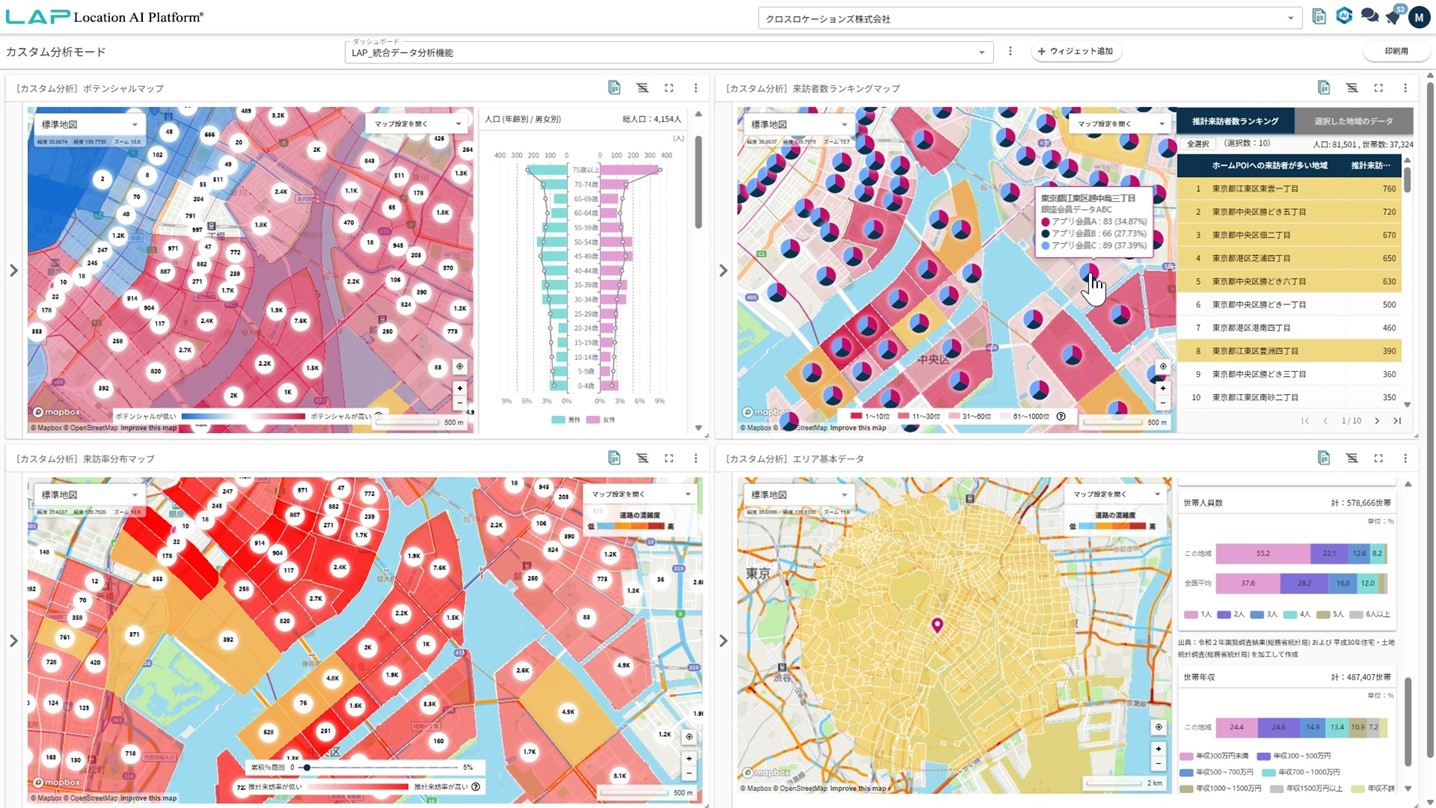The height and width of the screenshot is (808, 1436).
Task: Open kebab menu of 来訪者数ランキングマップ widget
Action: pos(1405,88)
